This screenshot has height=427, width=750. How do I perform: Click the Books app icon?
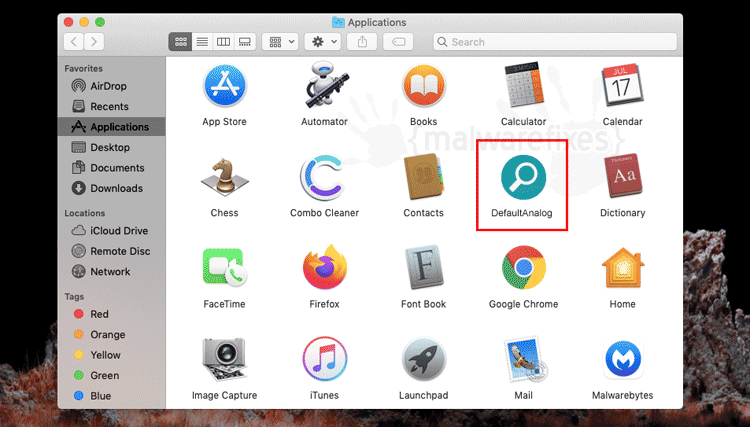423,85
